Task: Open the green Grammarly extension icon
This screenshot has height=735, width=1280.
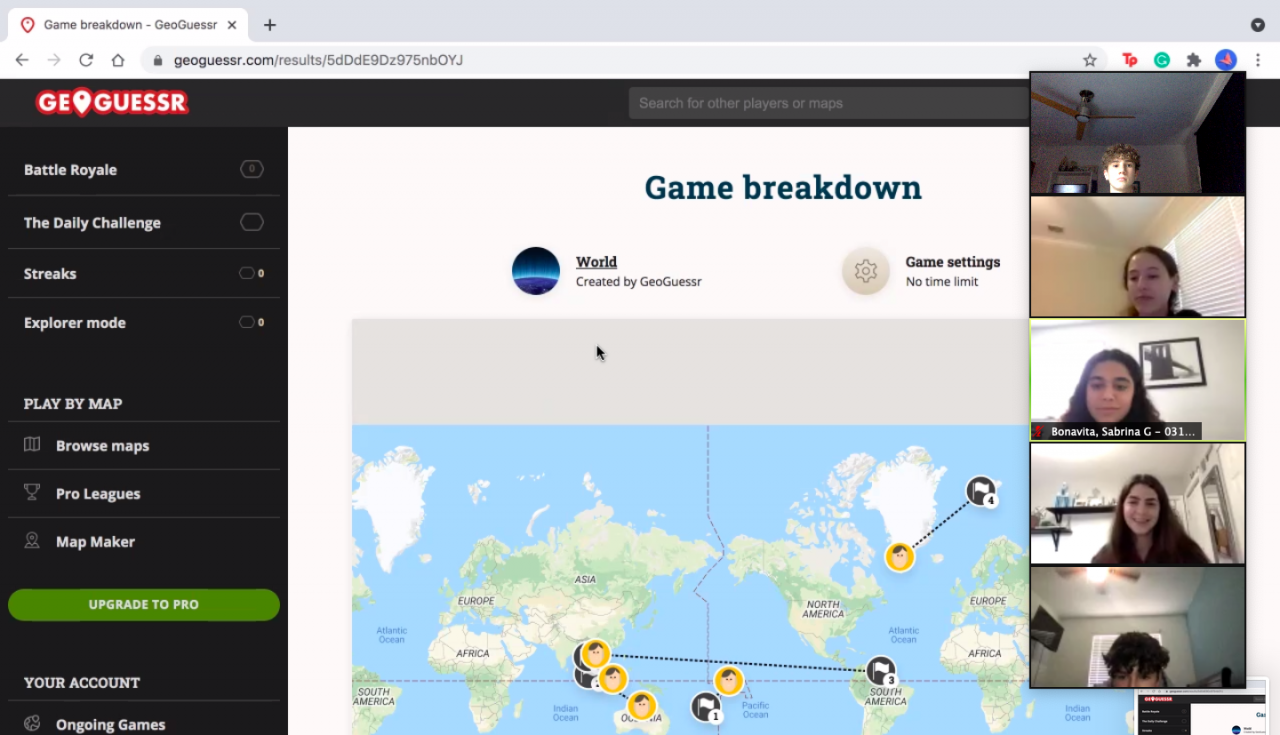Action: [1162, 60]
